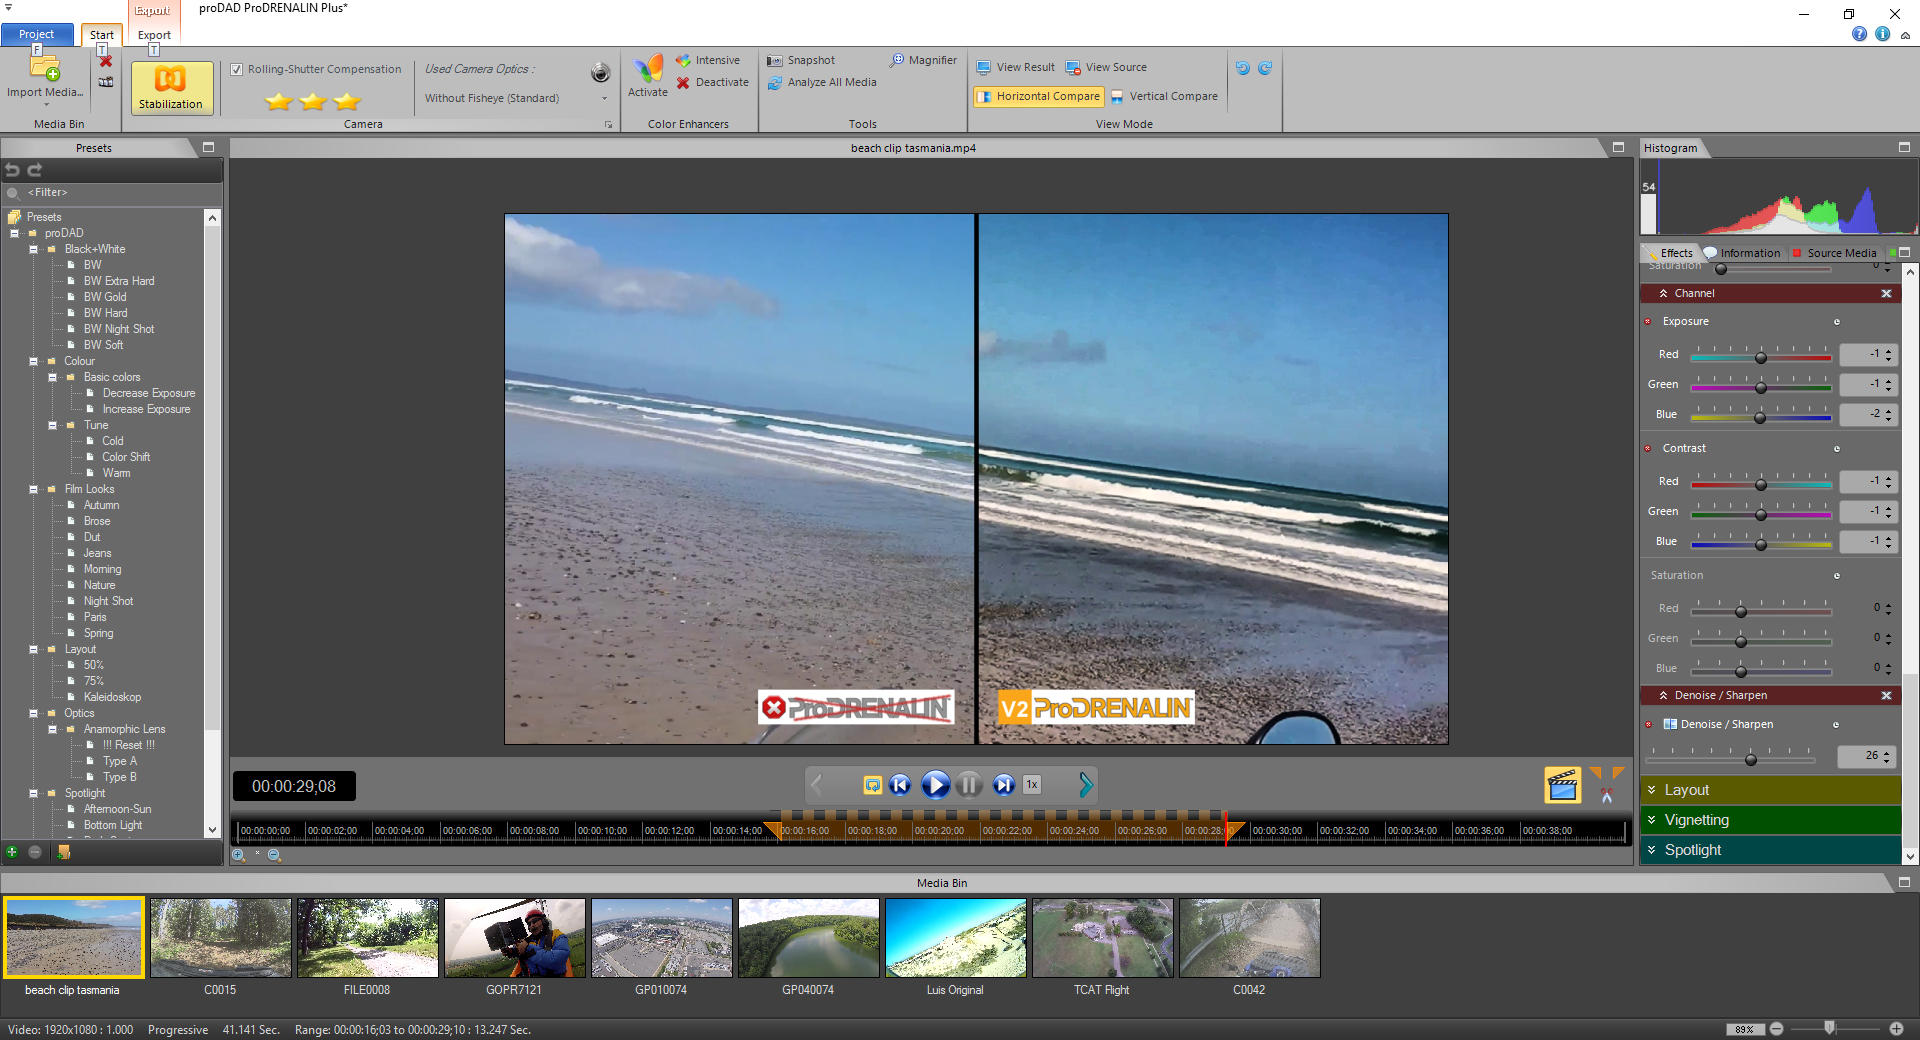Open the Source Media tab
Screen dimensions: 1920x1040
[x=1834, y=253]
